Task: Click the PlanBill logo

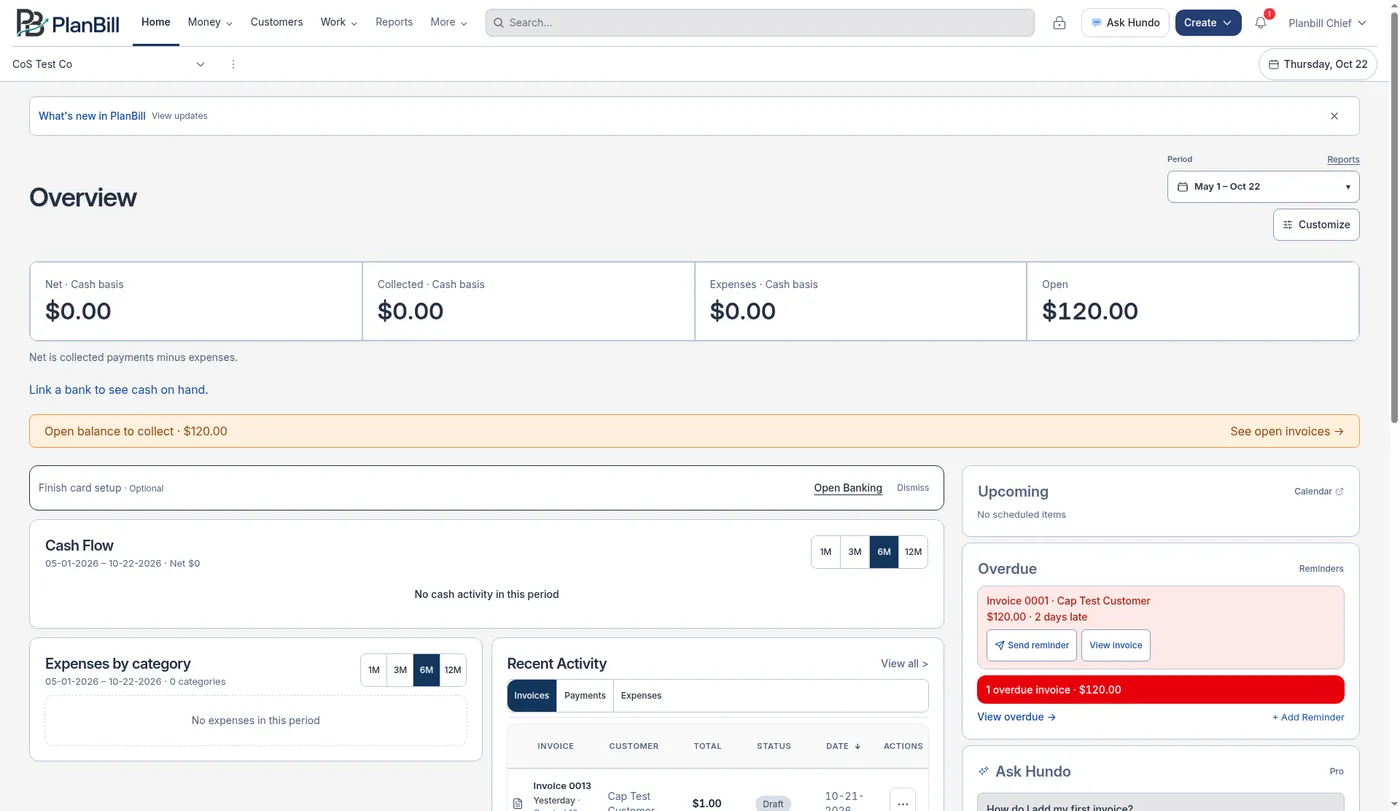Action: tap(68, 23)
